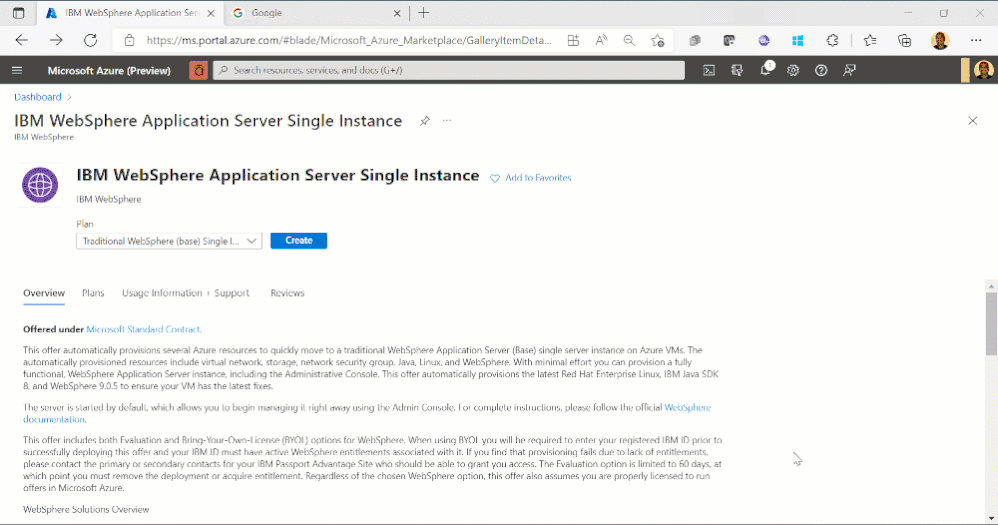This screenshot has width=998, height=525.
Task: Open browser Collections icon
Action: pyautogui.click(x=904, y=40)
